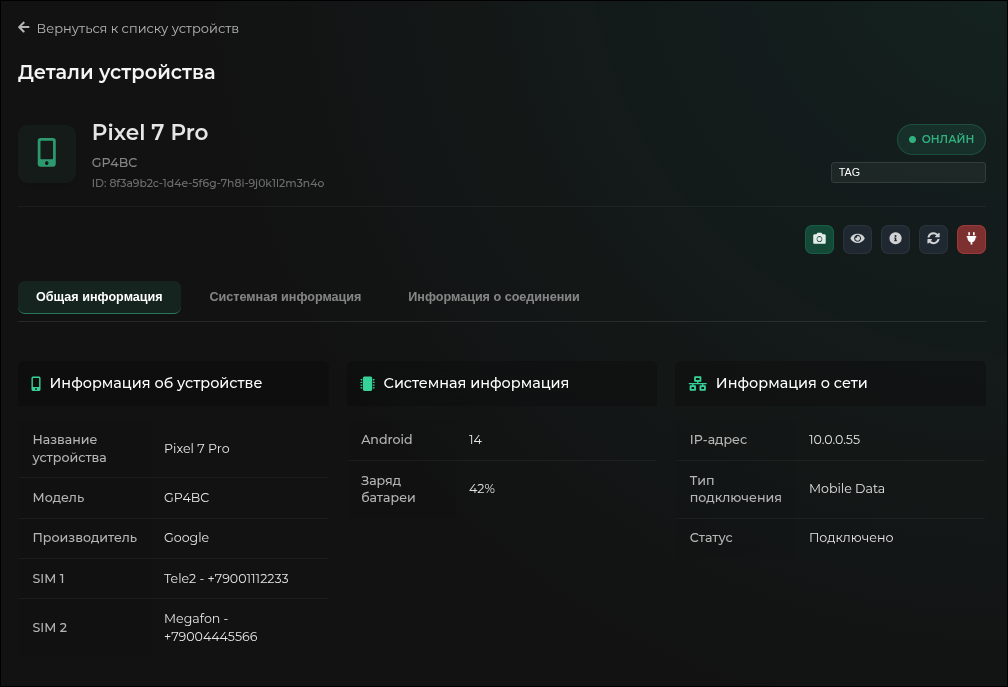
Task: Switch to the Системная информация tab
Action: click(285, 297)
